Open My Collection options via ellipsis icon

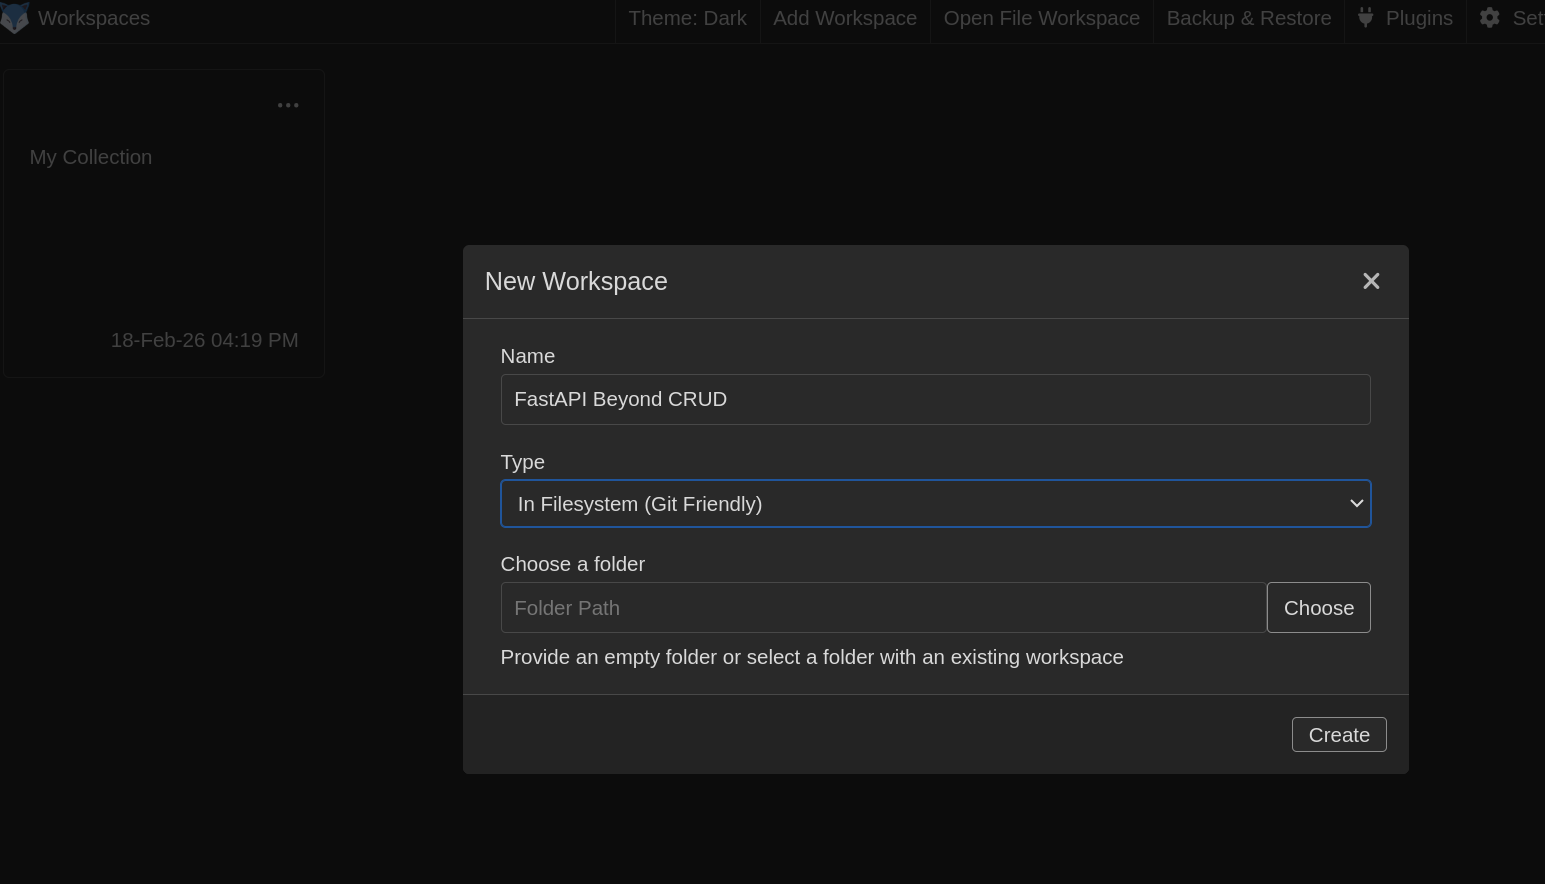tap(288, 104)
